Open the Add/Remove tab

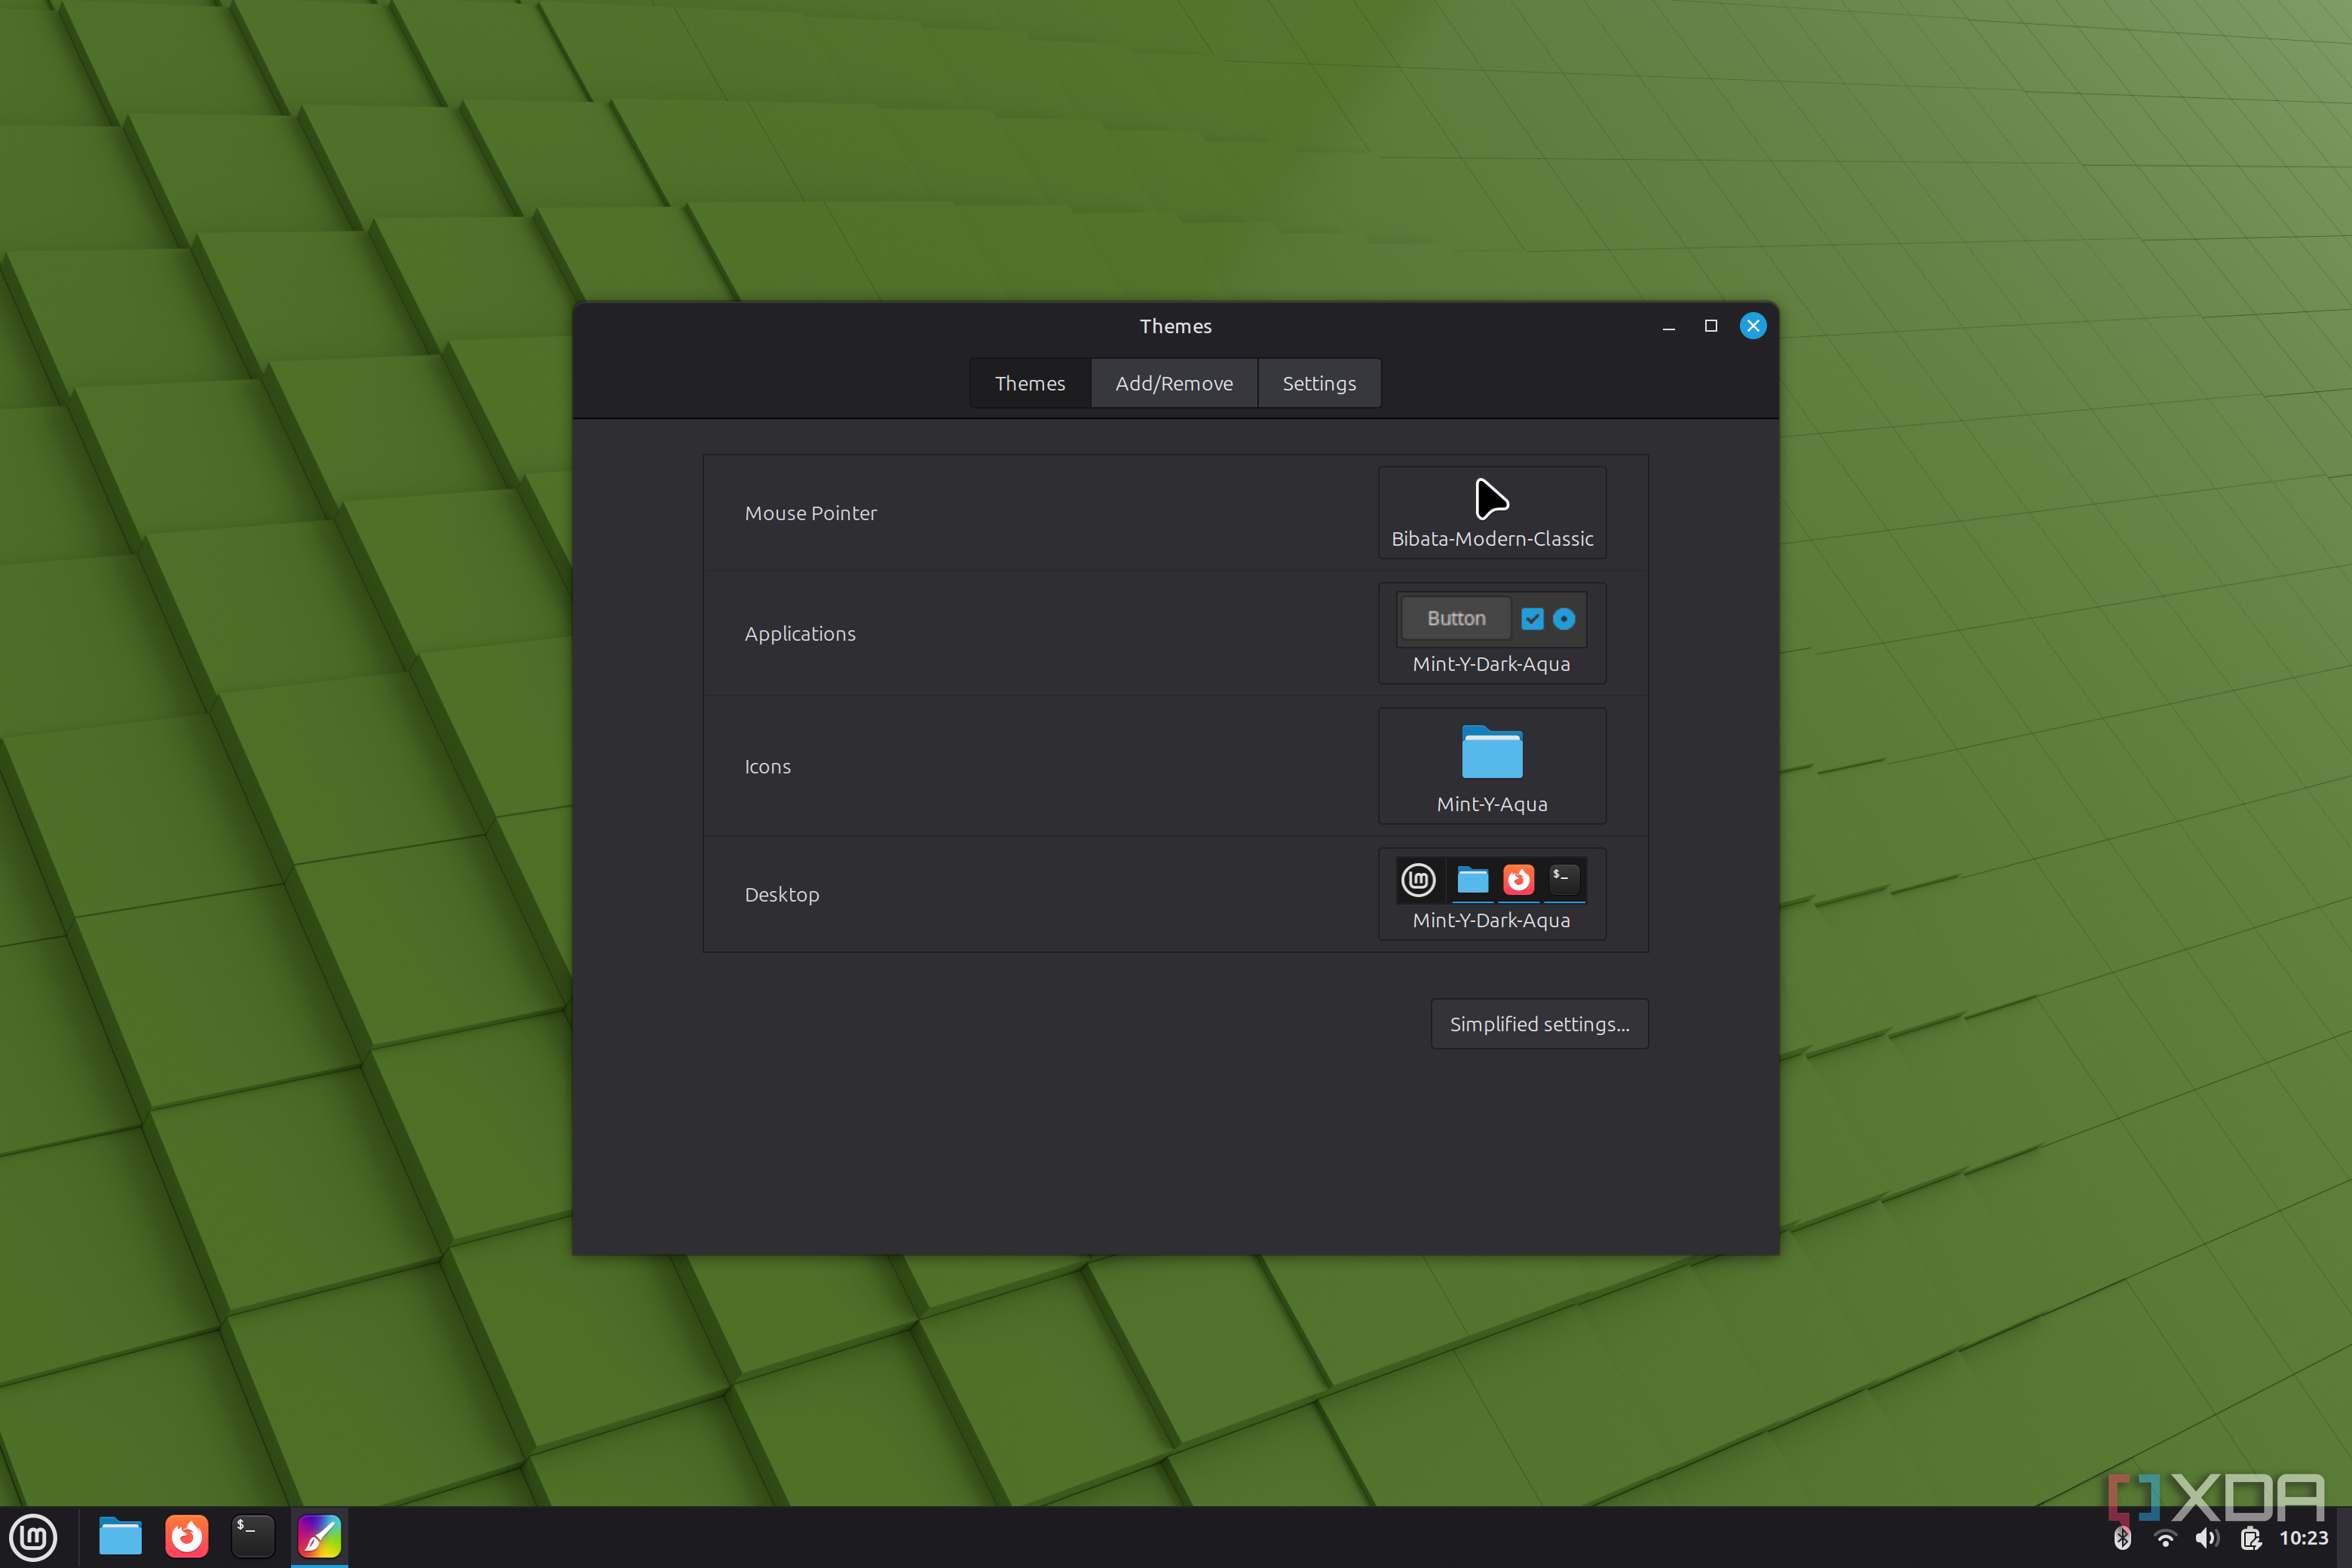[1174, 383]
